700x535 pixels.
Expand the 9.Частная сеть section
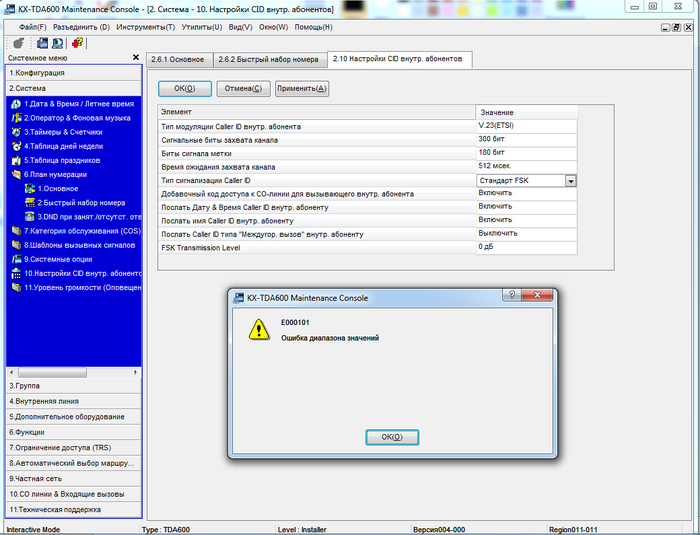(74, 479)
